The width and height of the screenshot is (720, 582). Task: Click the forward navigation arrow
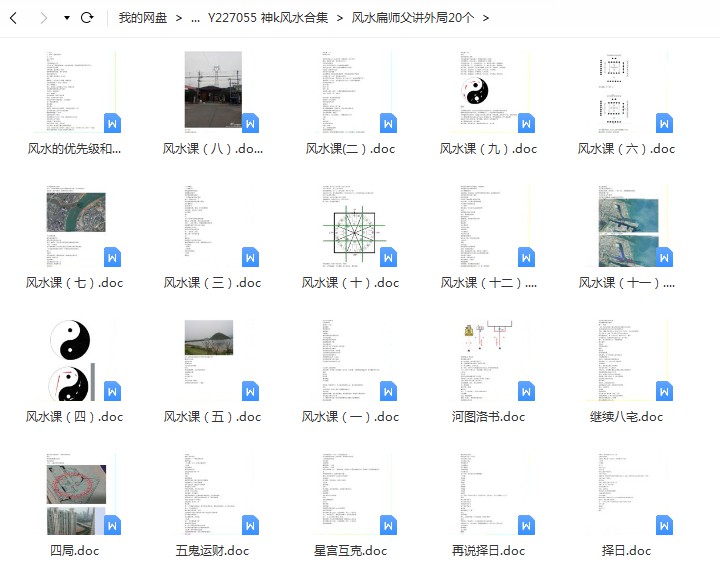click(x=43, y=18)
